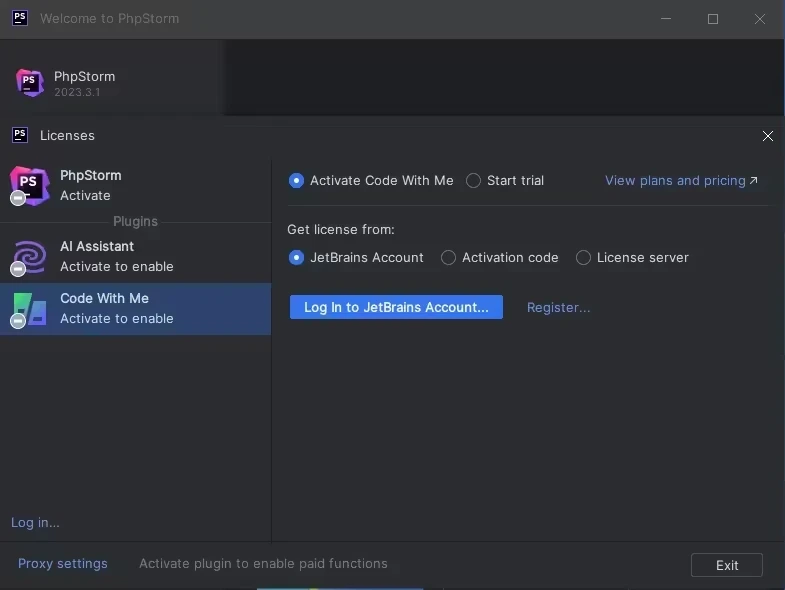Select the Start trial radio button

point(474,181)
